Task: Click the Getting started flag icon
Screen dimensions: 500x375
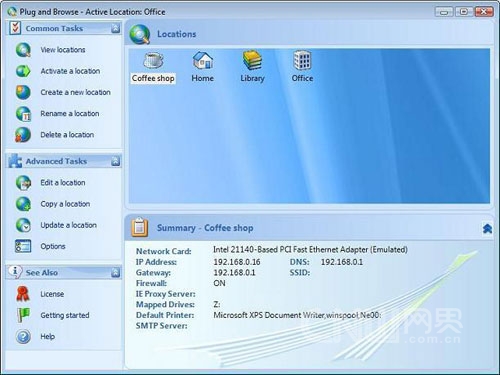Action: 23,315
